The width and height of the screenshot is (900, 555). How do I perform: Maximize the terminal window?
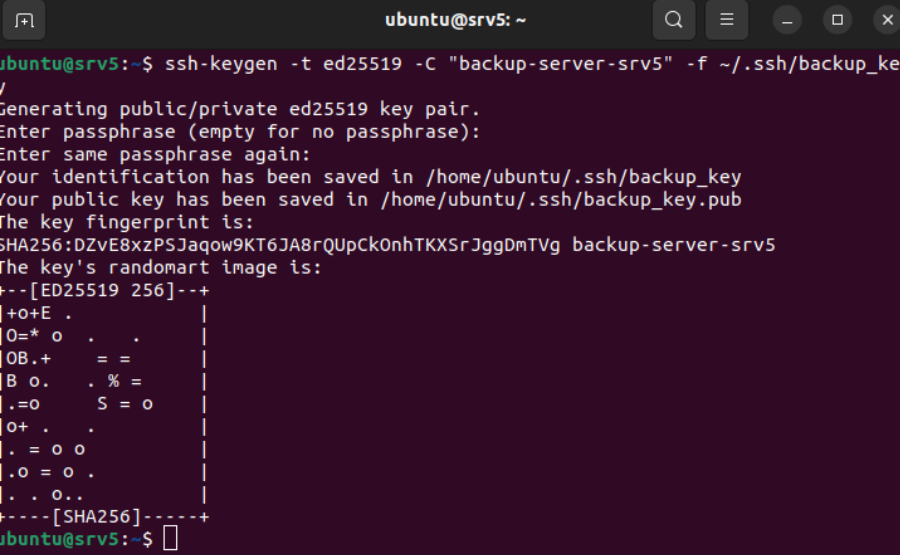coord(838,20)
